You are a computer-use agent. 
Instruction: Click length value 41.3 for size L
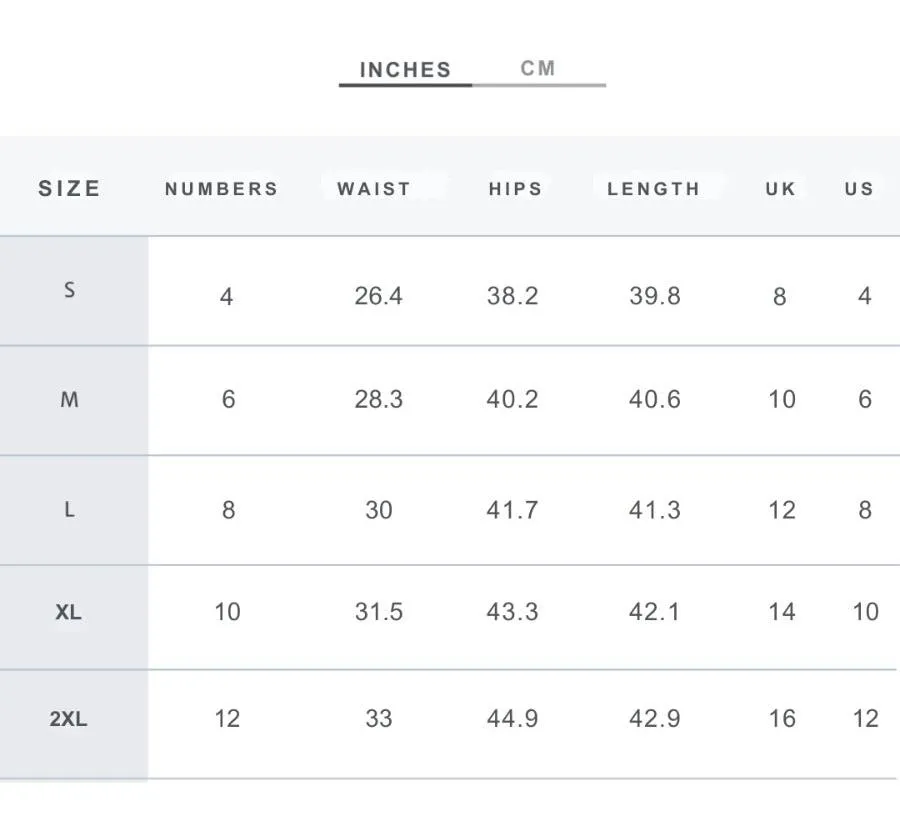(654, 510)
